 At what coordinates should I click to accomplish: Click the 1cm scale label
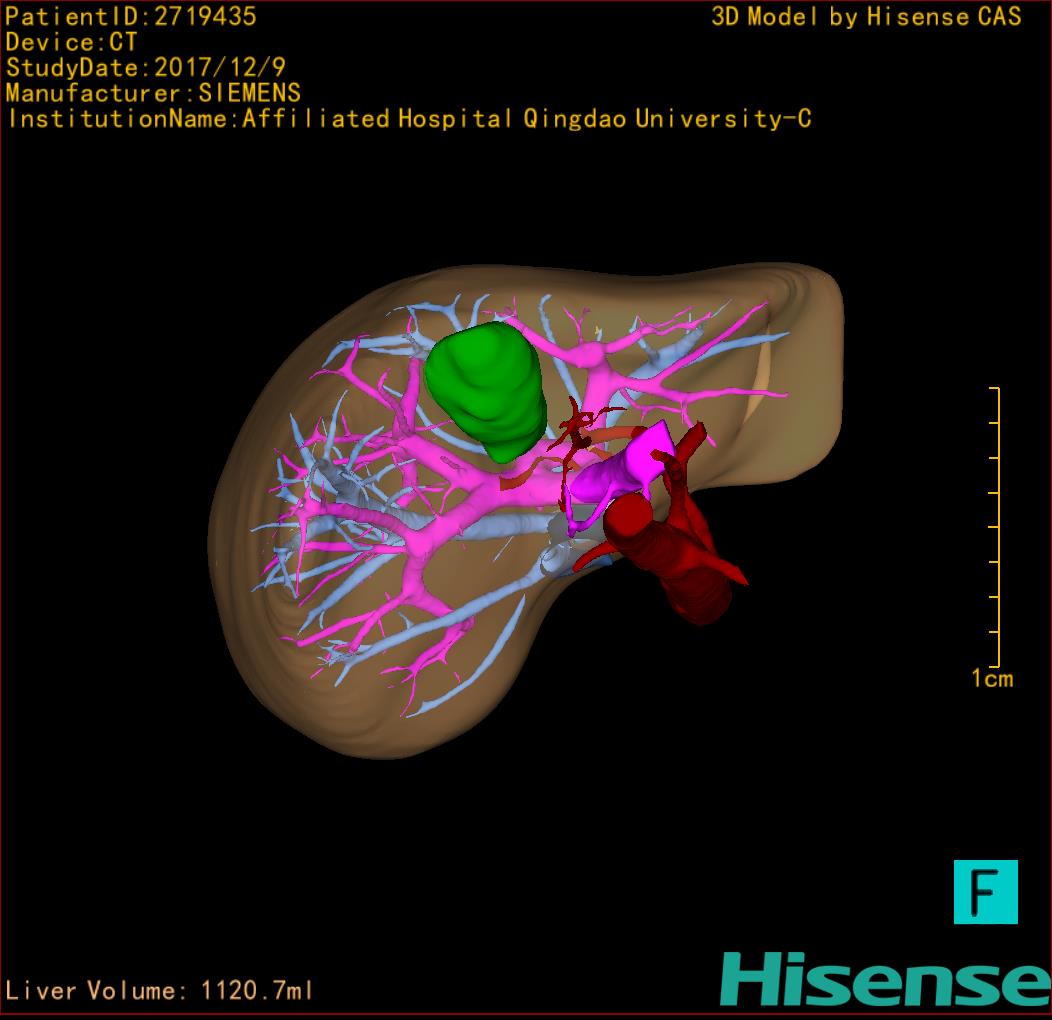[991, 679]
